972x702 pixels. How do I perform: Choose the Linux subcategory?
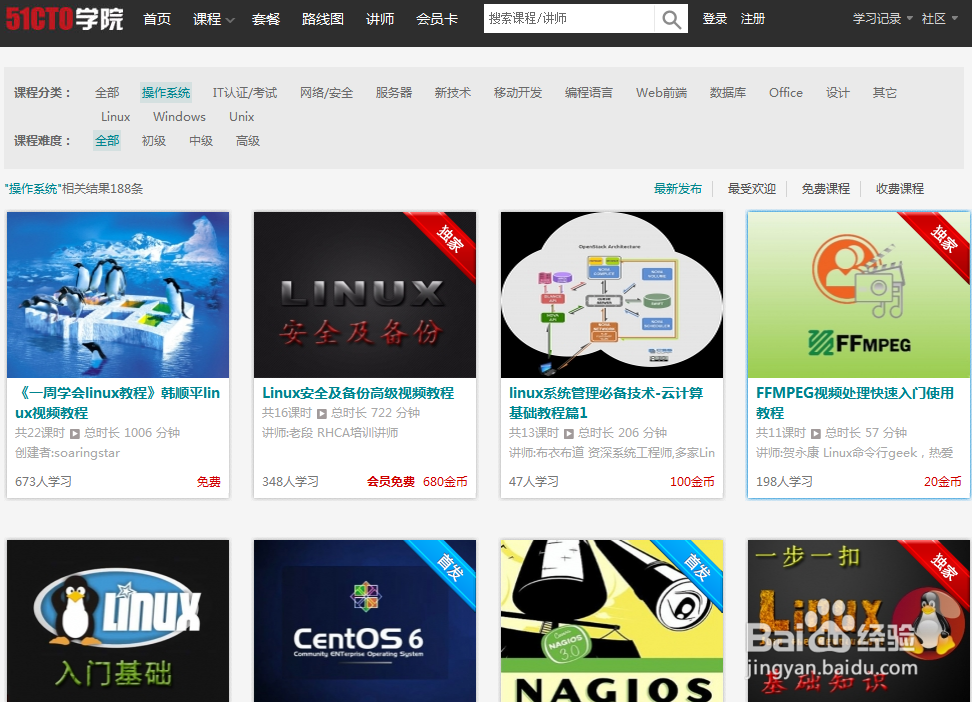[x=115, y=117]
